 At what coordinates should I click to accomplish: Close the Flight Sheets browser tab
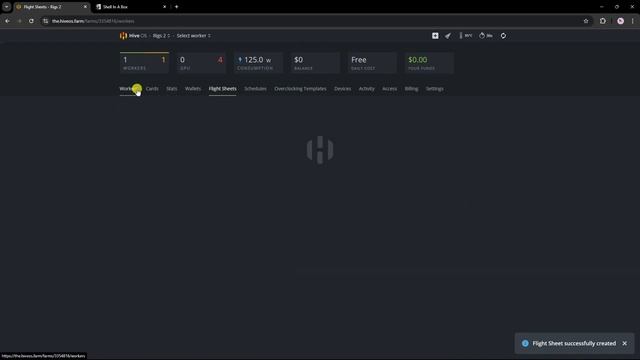click(85, 7)
